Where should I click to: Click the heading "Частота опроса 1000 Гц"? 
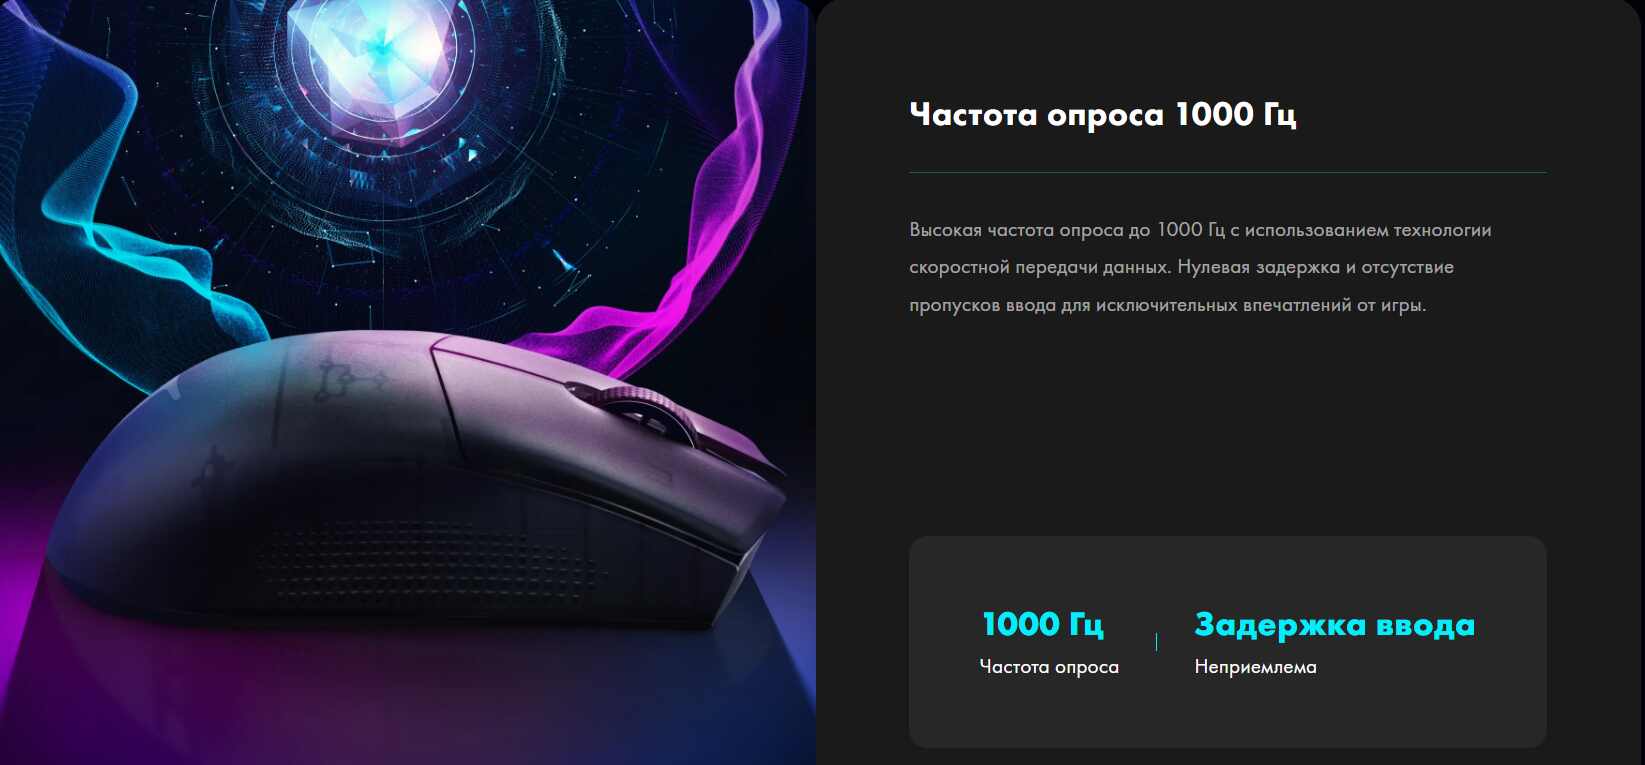pos(1103,115)
